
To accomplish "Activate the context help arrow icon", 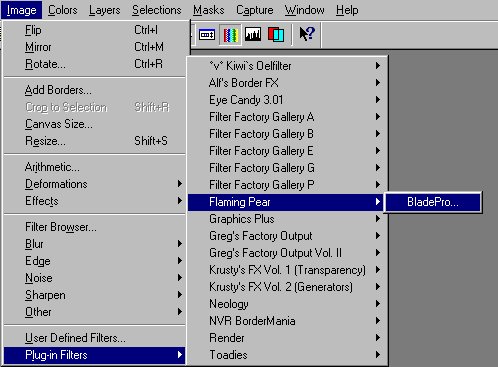I will [x=307, y=34].
